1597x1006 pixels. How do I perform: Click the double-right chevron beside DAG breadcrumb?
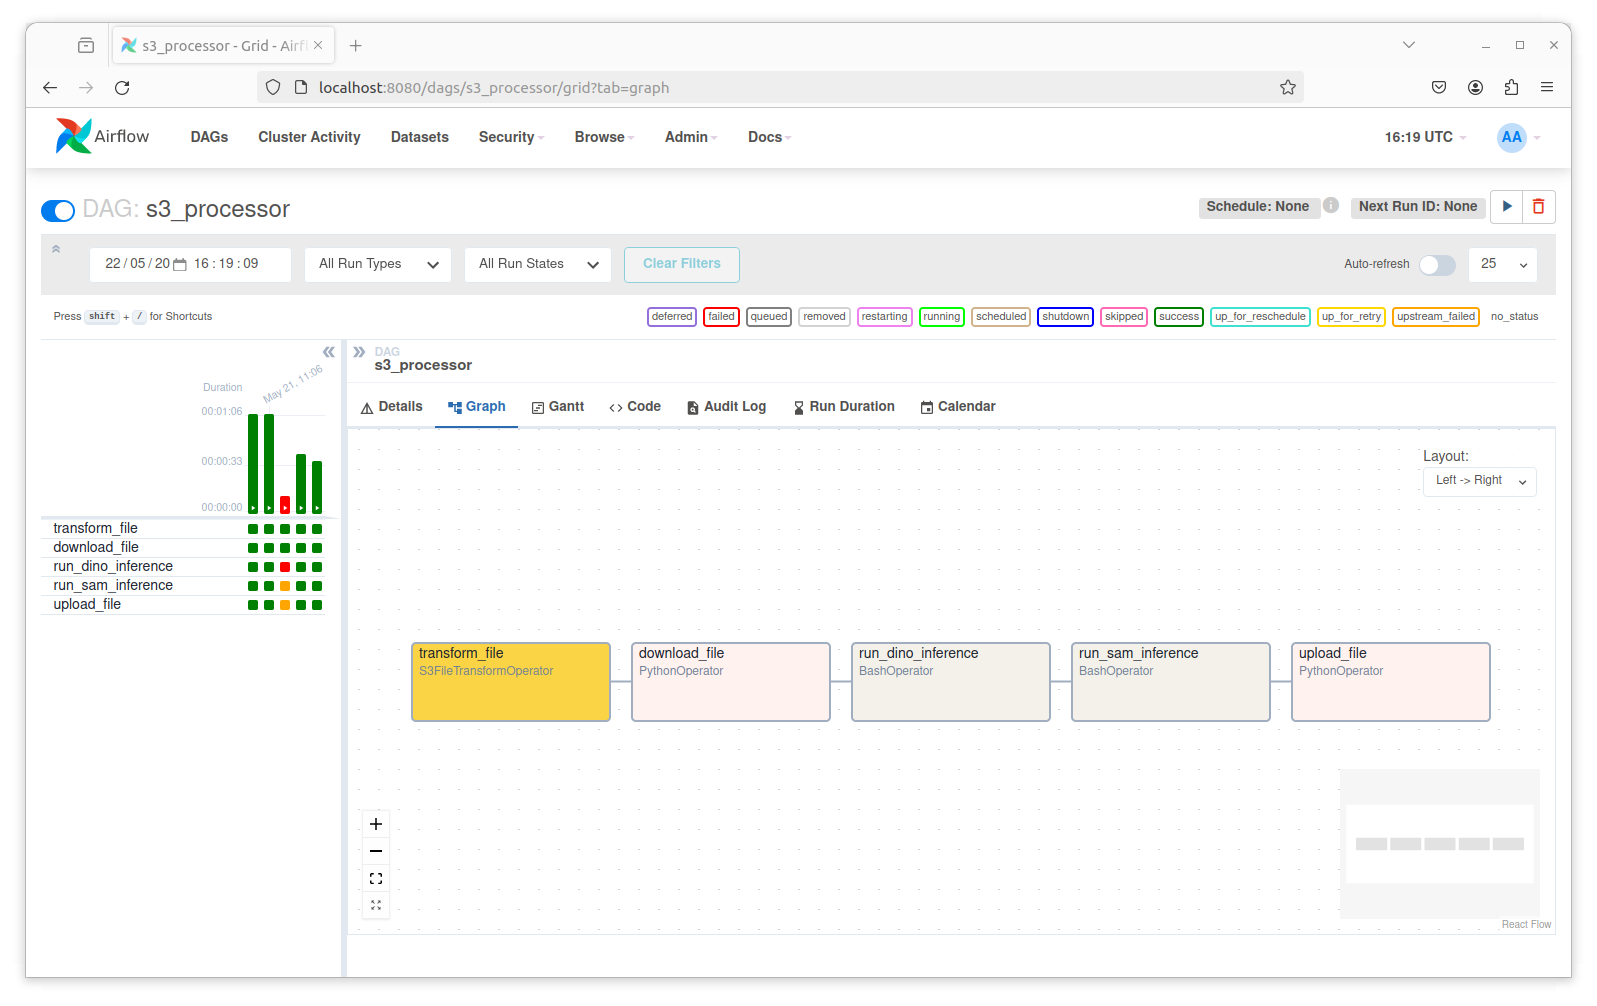click(x=359, y=352)
